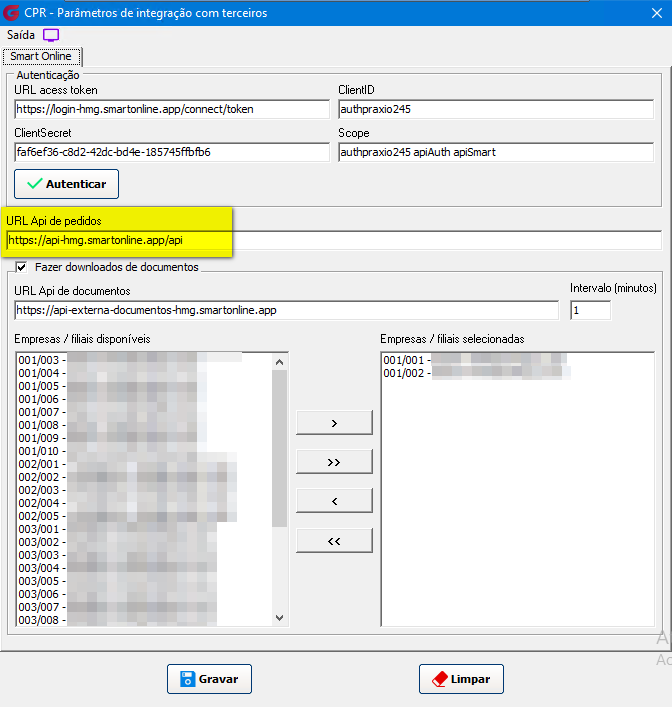Click the available list scrollbar thumb
The height and width of the screenshot is (707, 672).
(x=280, y=448)
